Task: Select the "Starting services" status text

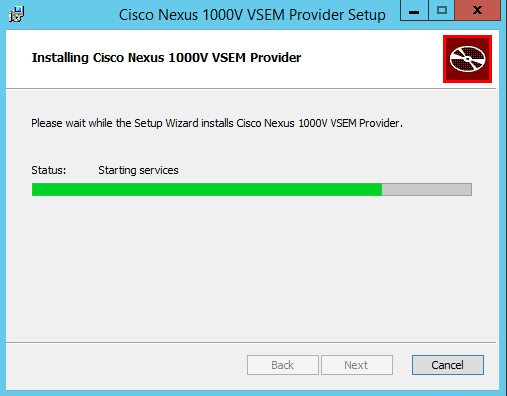Action: 138,170
